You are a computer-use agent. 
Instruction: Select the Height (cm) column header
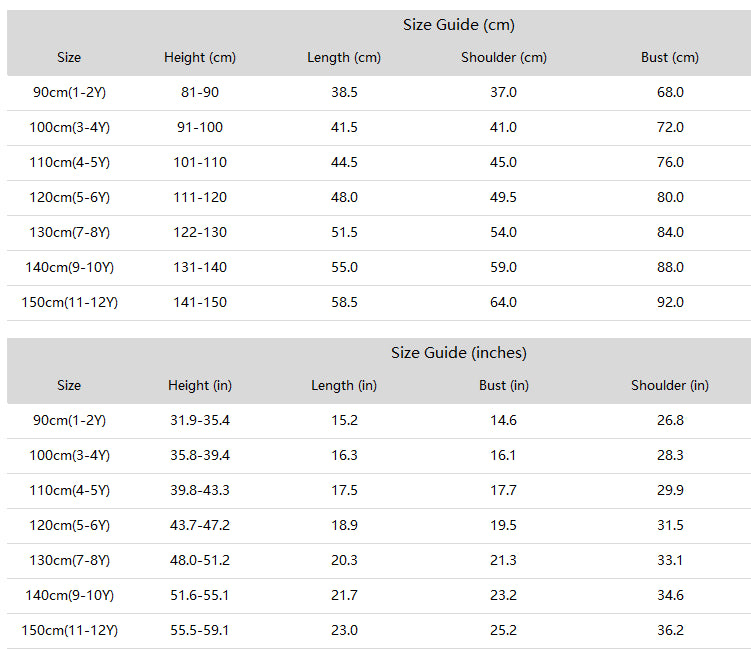(x=200, y=57)
